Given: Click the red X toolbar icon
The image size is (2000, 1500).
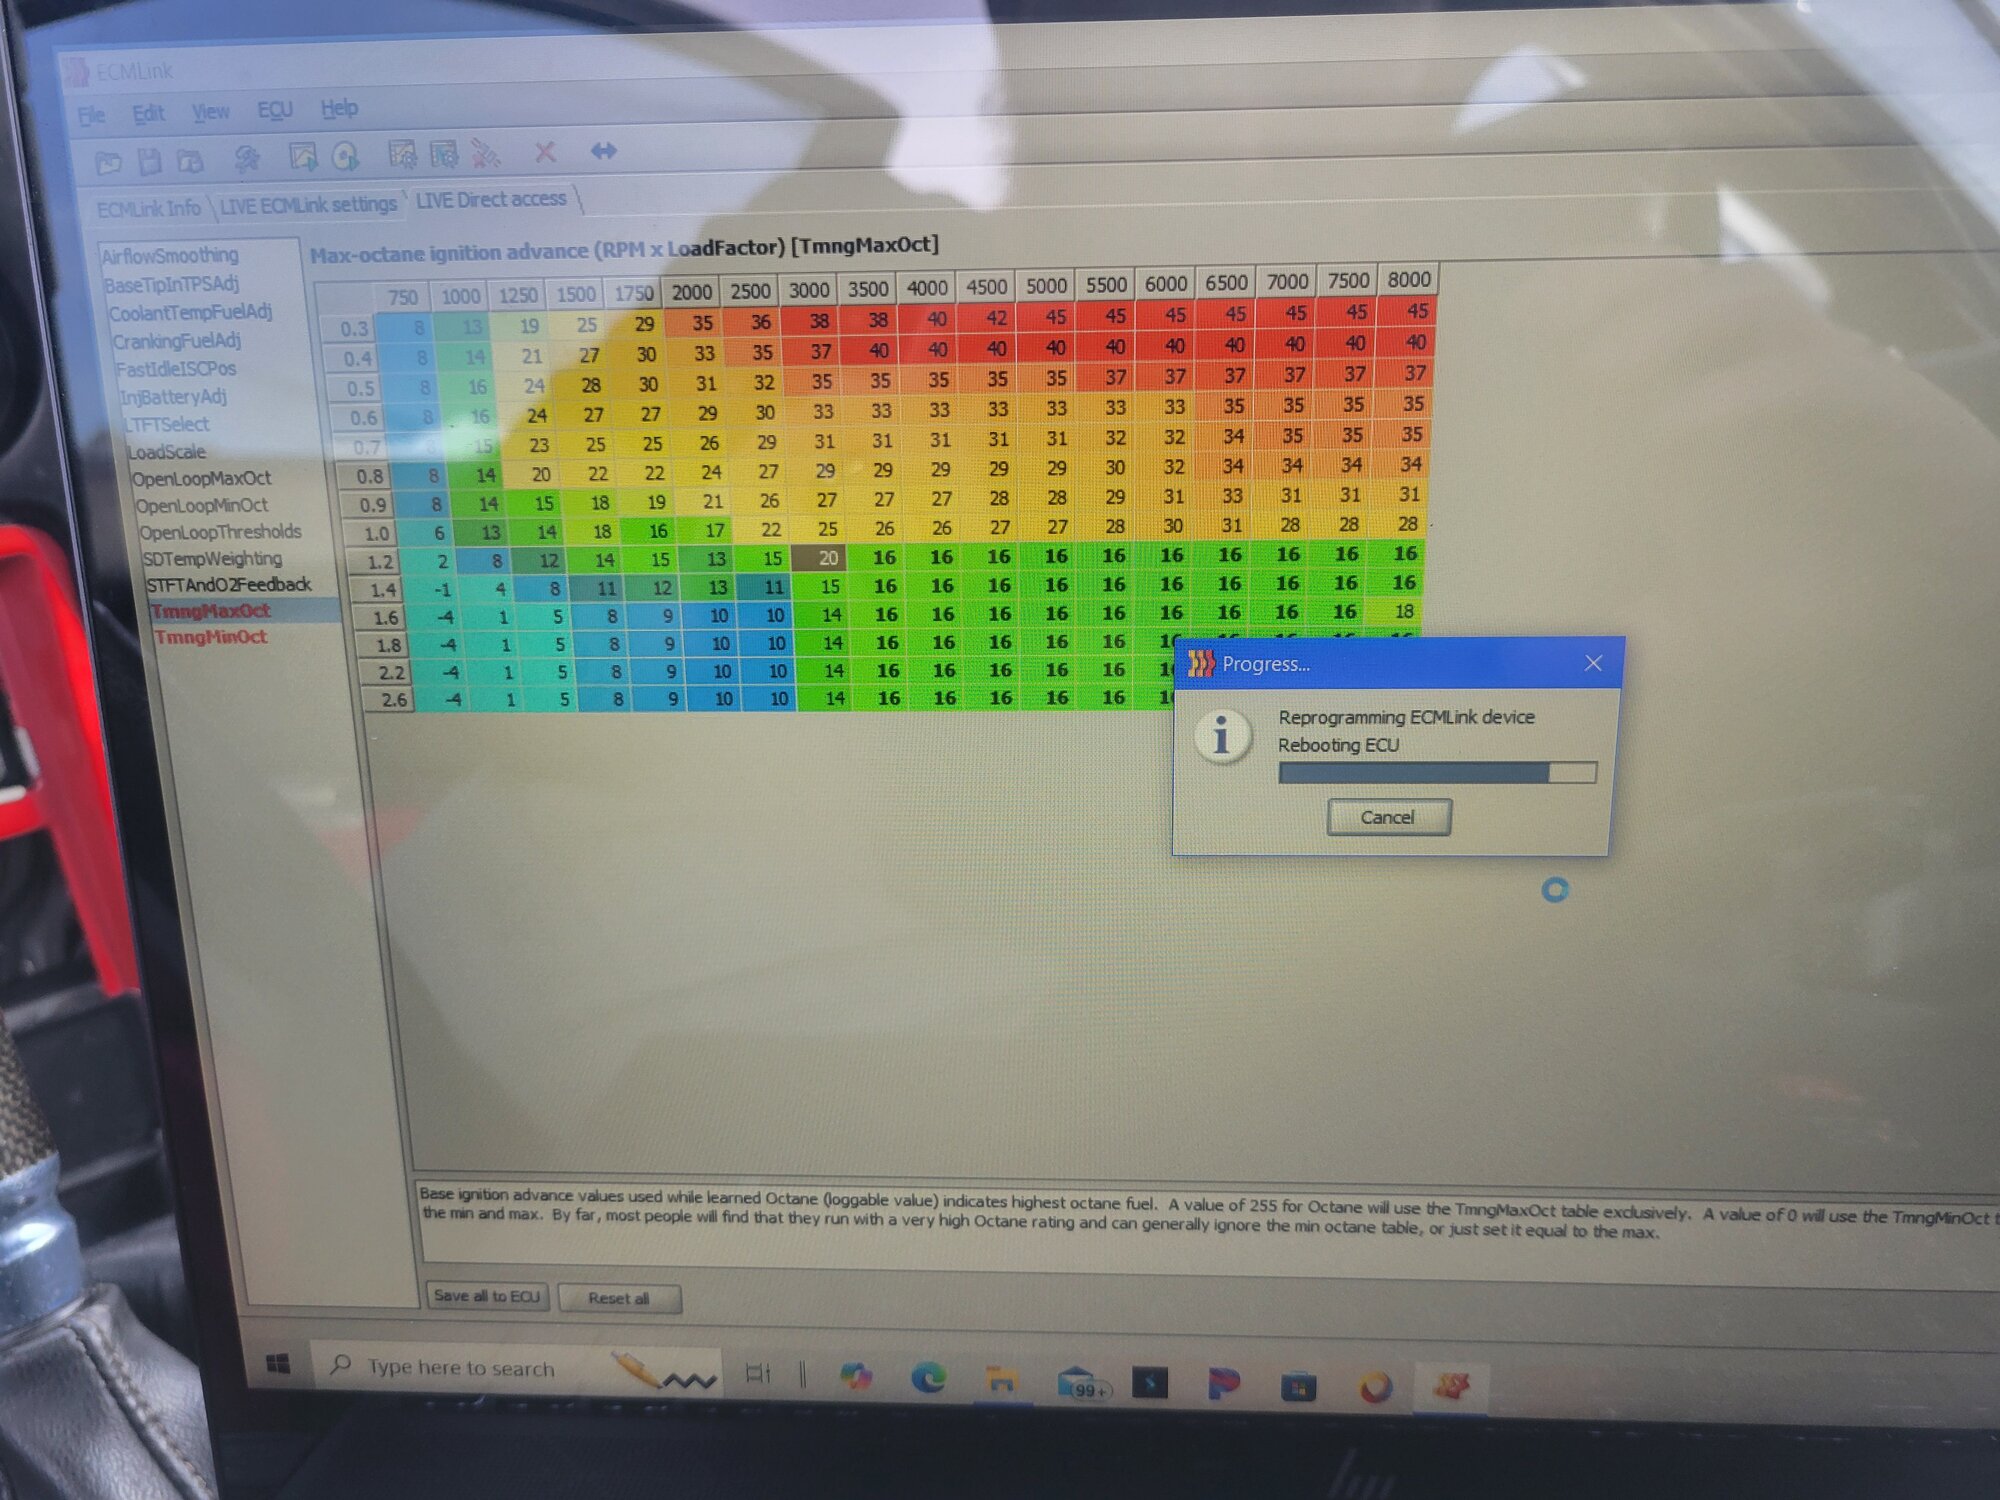Looking at the screenshot, I should (x=545, y=151).
